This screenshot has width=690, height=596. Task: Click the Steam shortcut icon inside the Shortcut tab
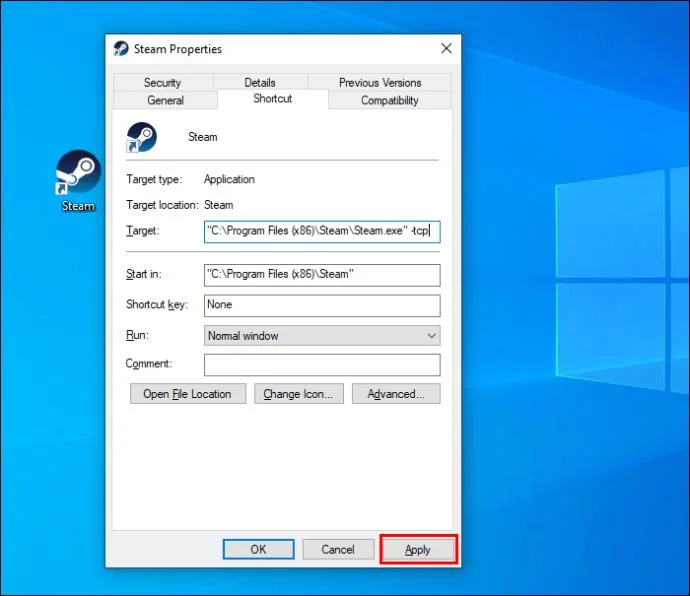pos(141,137)
